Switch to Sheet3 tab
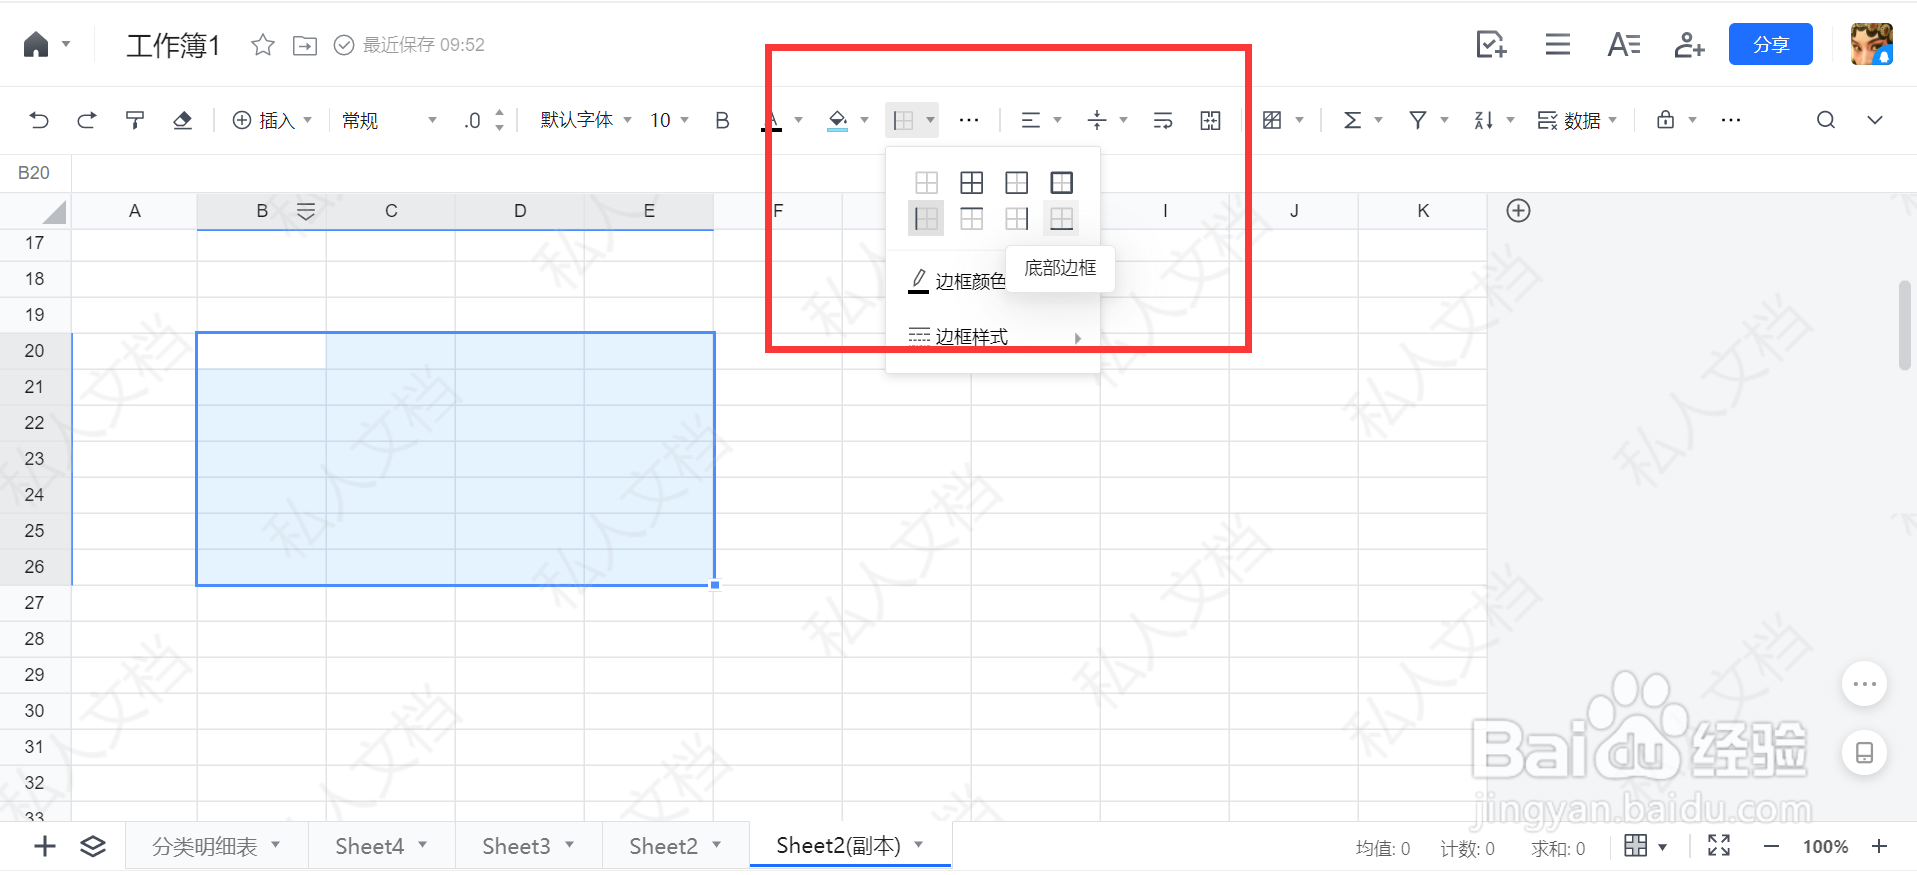1917x875 pixels. [529, 847]
